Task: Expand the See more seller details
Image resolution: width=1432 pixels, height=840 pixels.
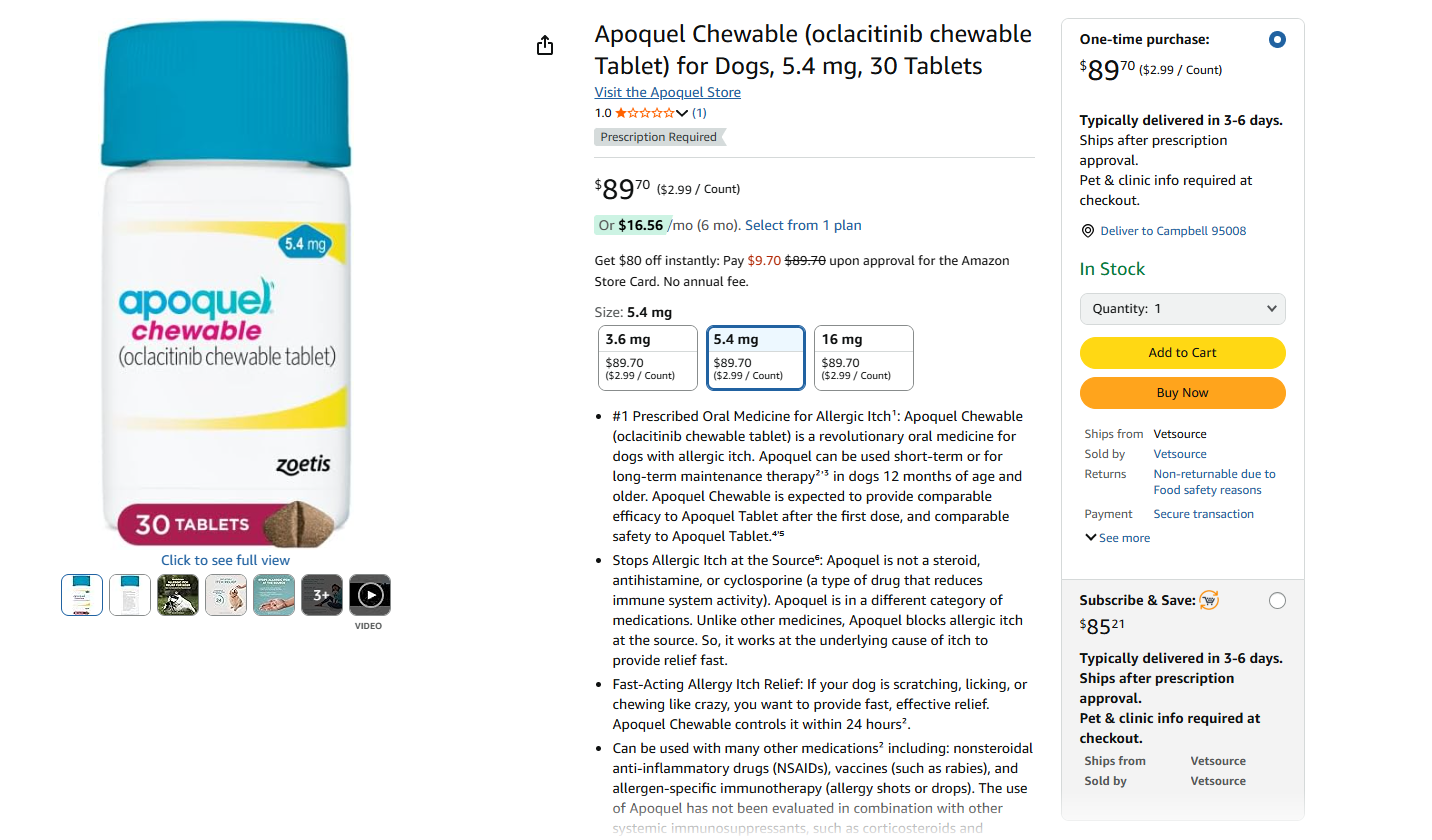Action: 1117,538
